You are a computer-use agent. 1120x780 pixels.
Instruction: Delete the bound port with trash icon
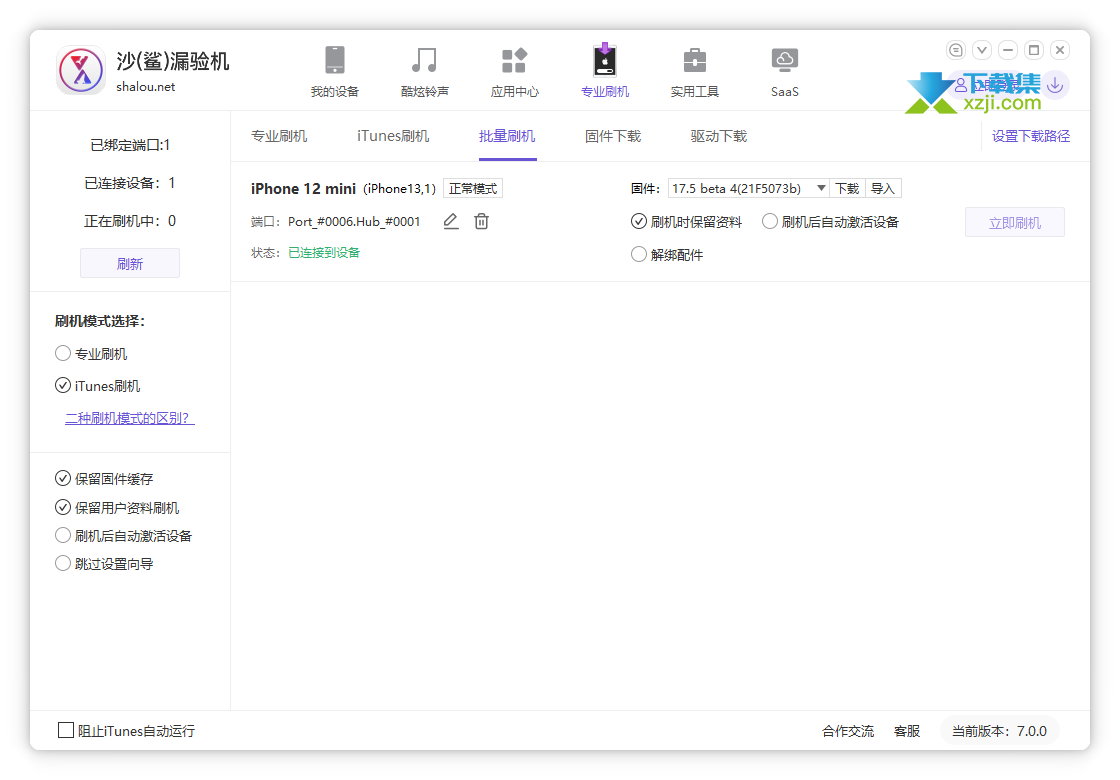481,221
